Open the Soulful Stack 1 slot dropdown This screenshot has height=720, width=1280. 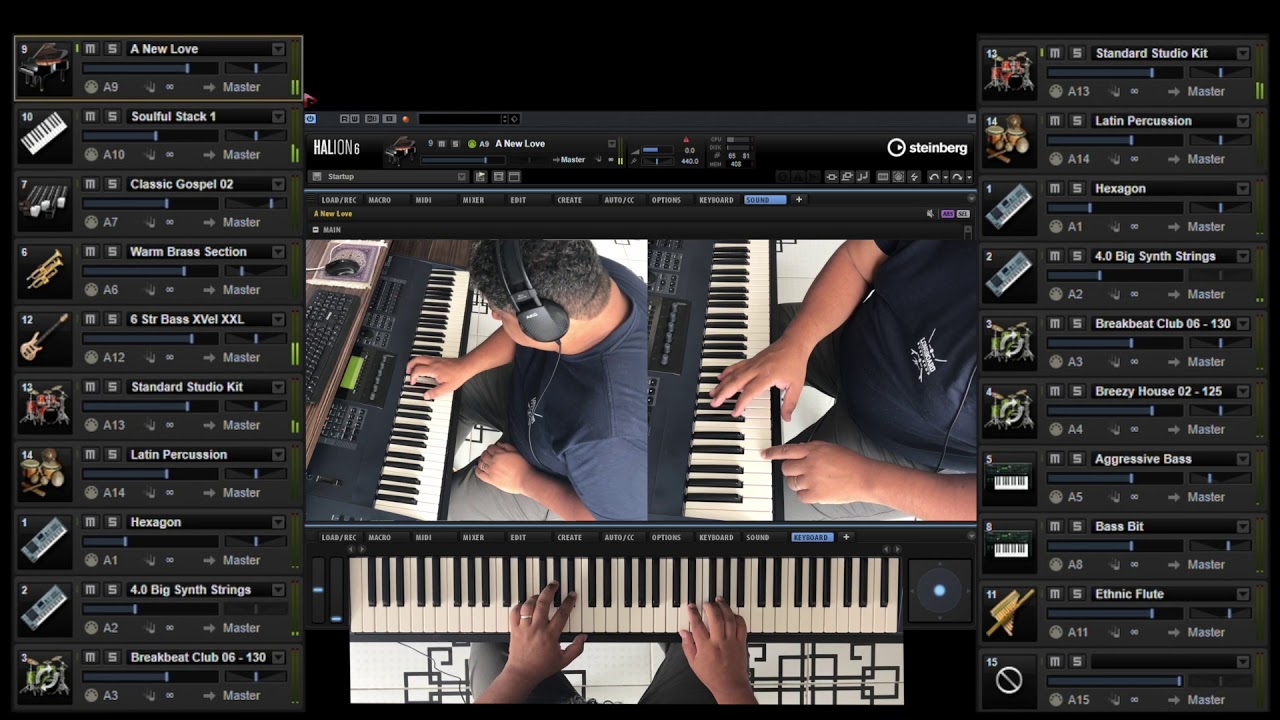coord(278,116)
